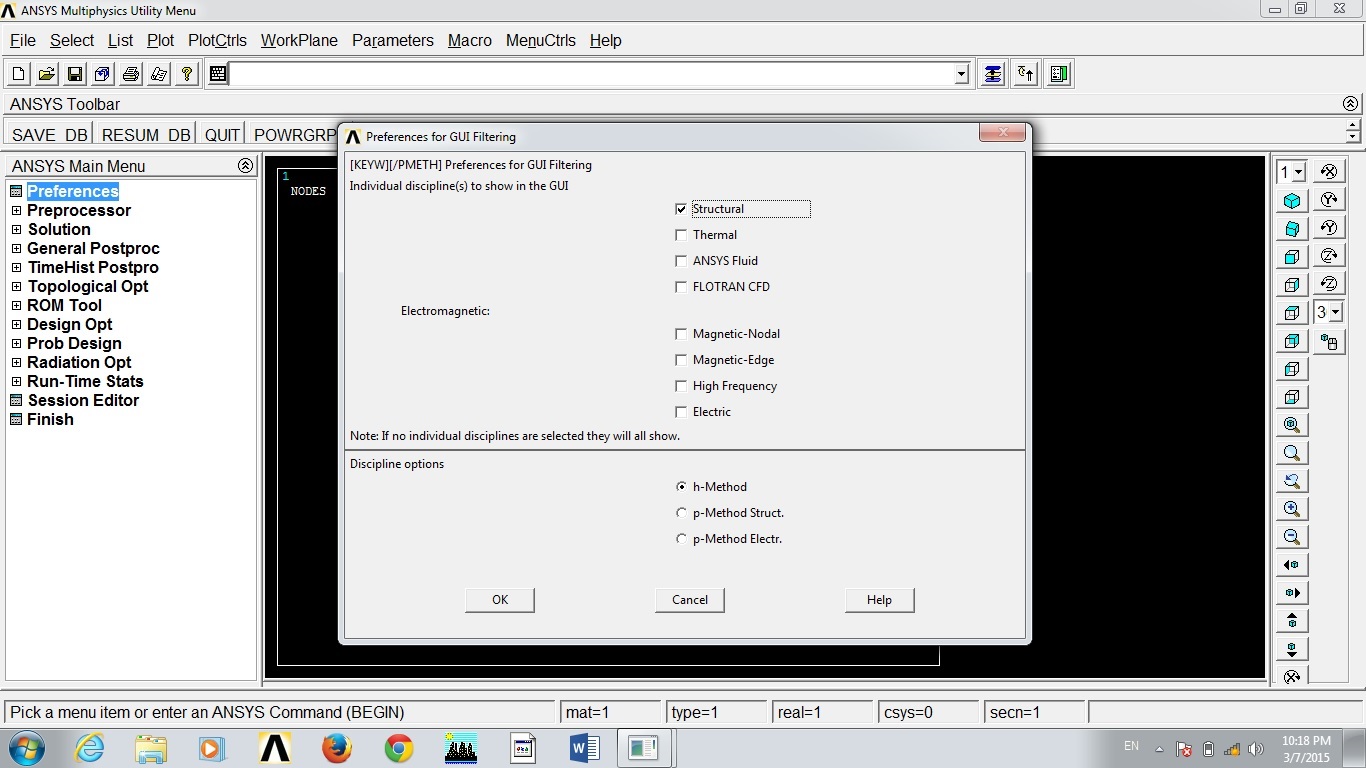Screen dimensions: 1366x768
Task: Select the Isometric View solid cube icon
Action: pos(1292,200)
